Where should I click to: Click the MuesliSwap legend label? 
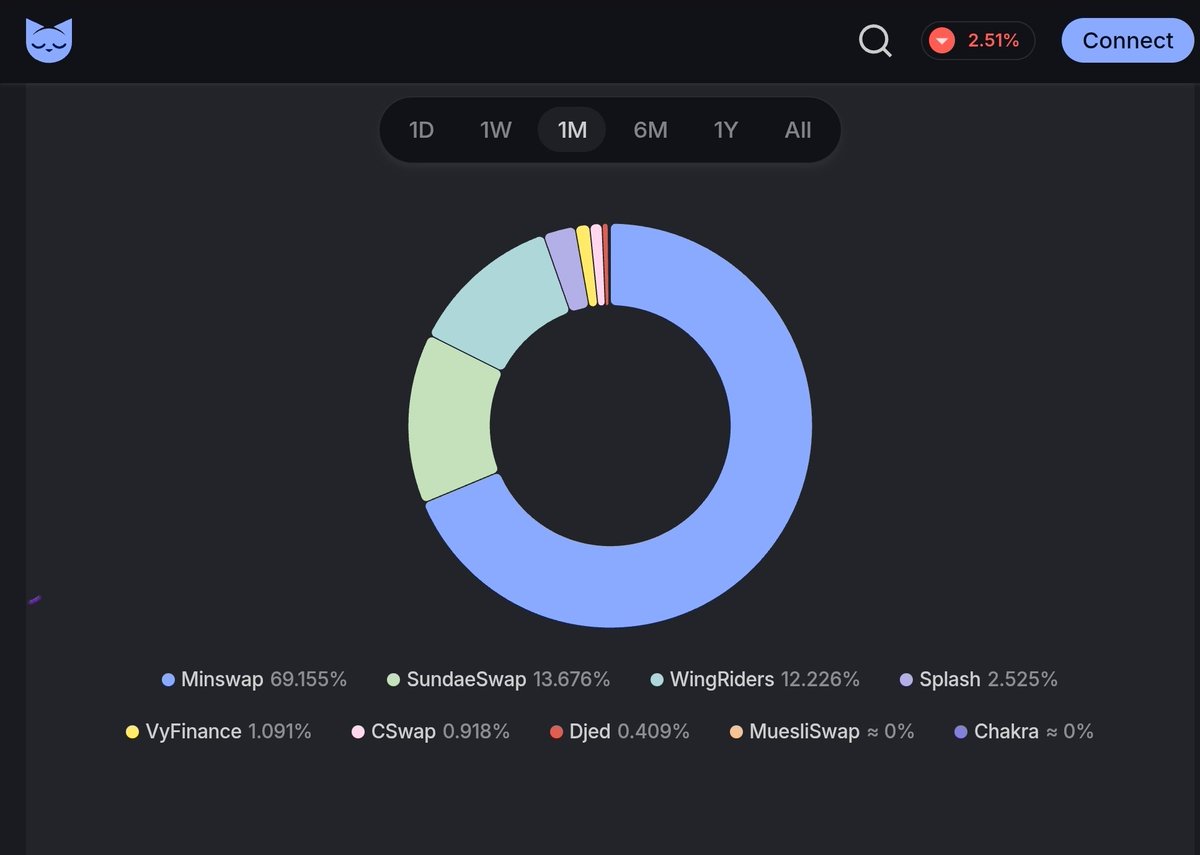804,732
